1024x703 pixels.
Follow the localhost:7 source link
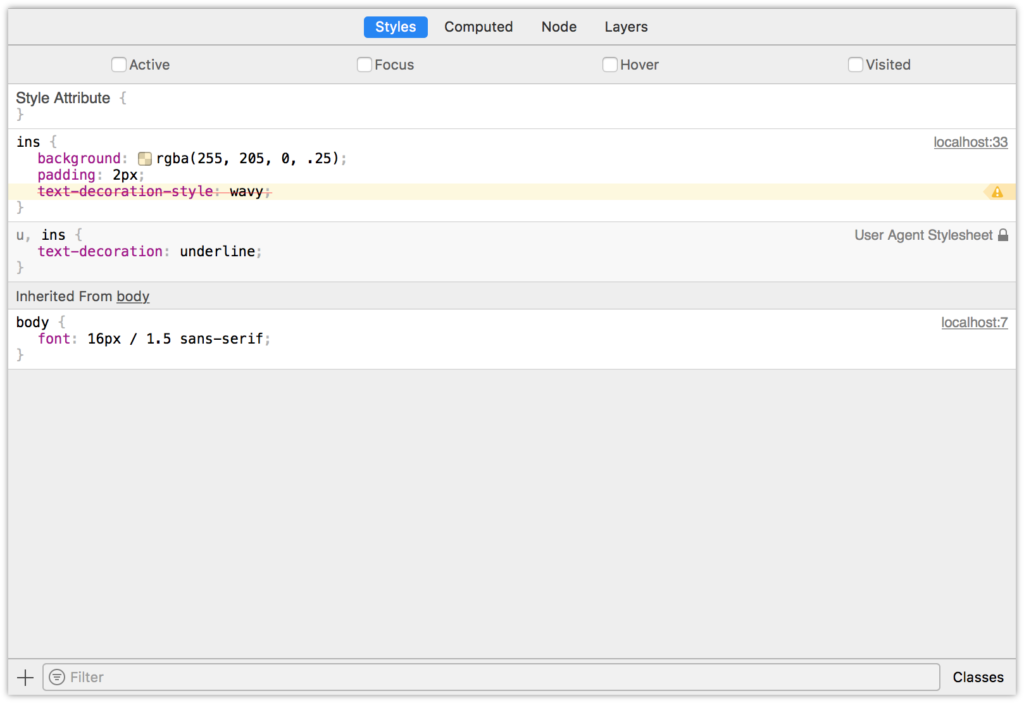pos(974,322)
